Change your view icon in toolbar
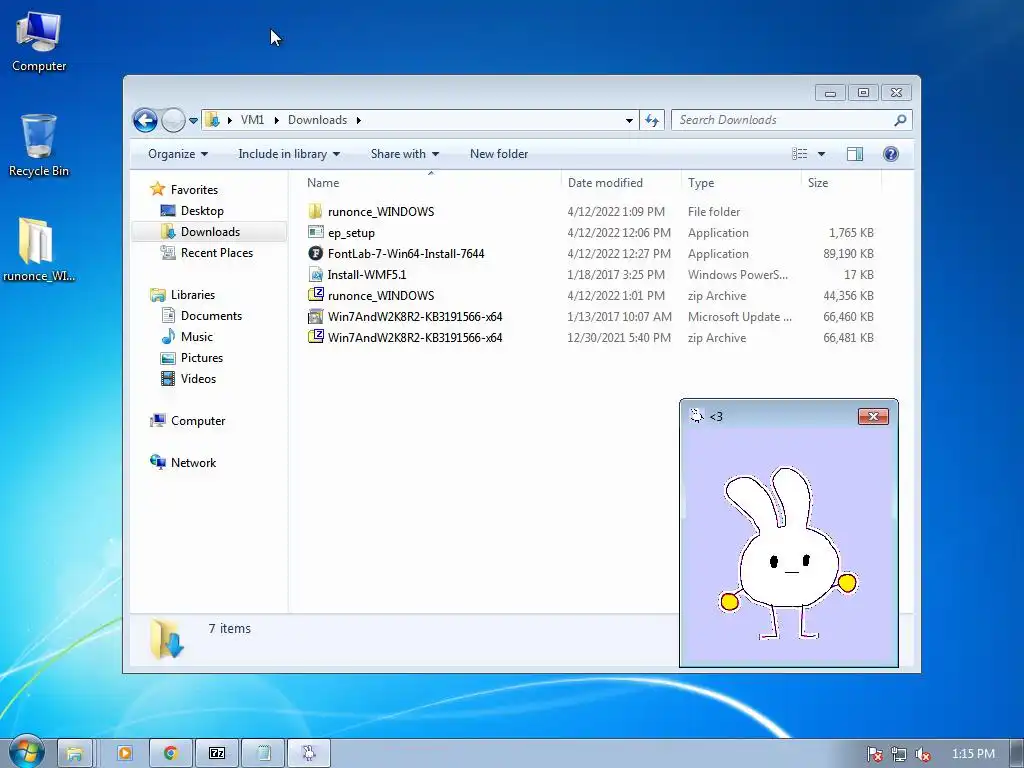1024x768 pixels. [799, 154]
